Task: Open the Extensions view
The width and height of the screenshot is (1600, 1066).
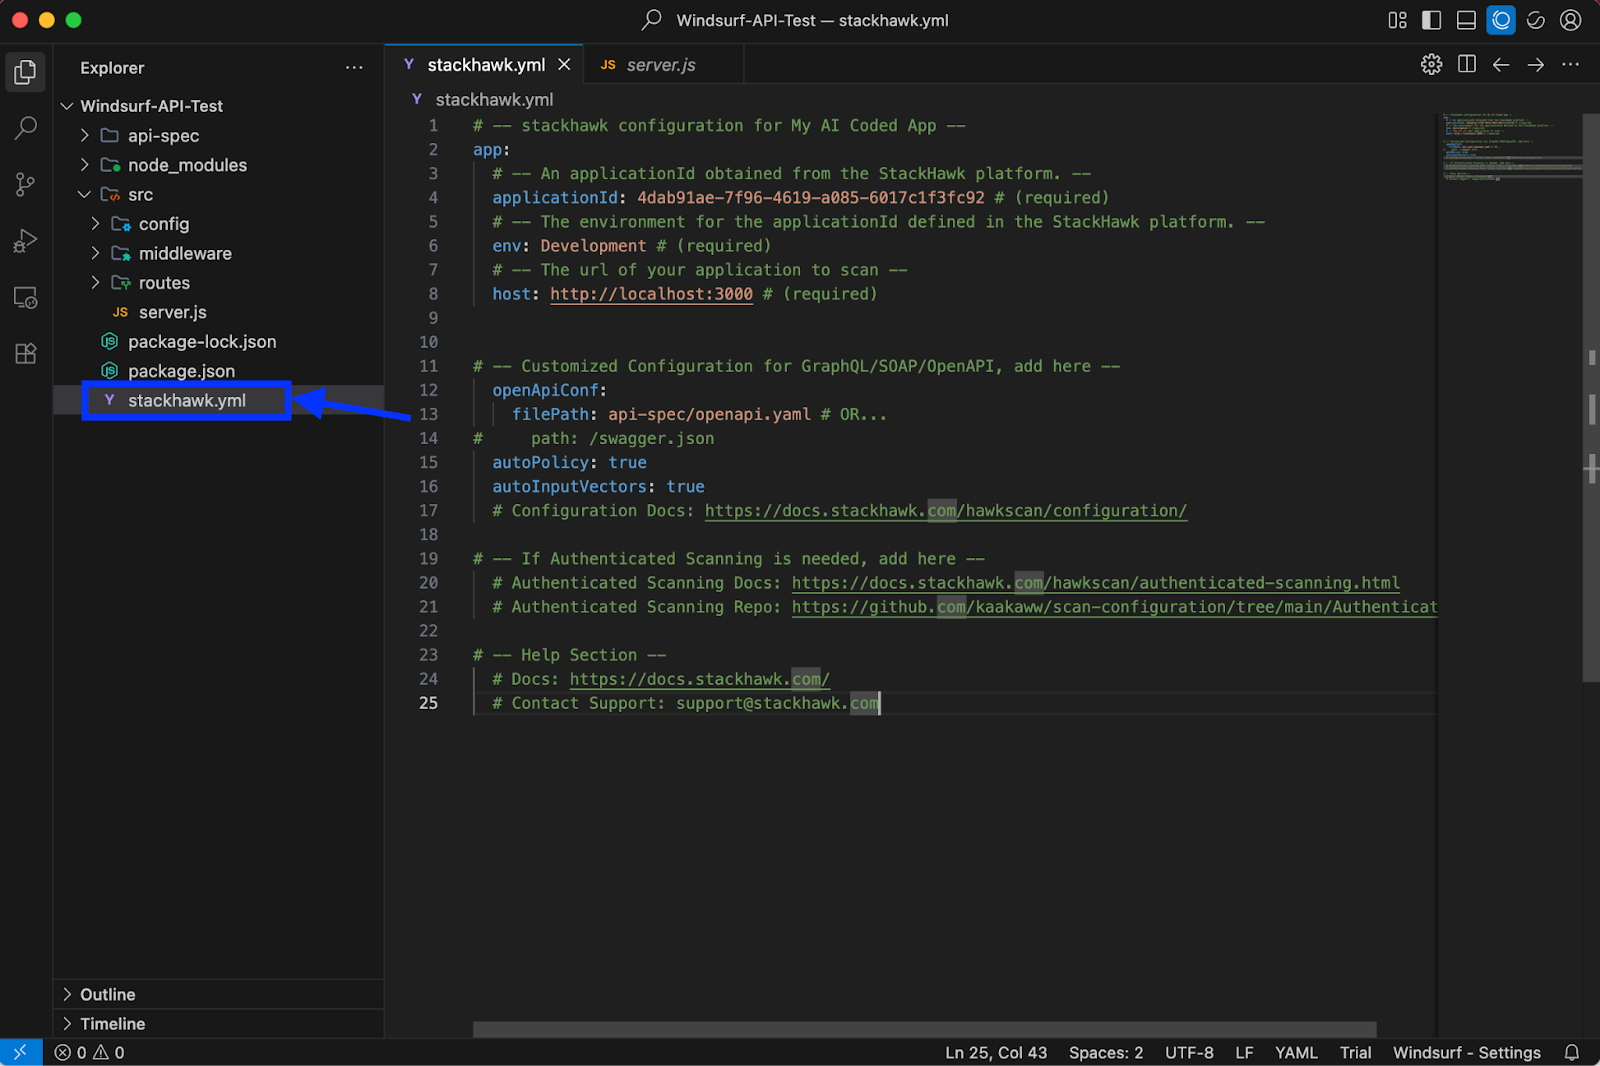Action: [25, 354]
